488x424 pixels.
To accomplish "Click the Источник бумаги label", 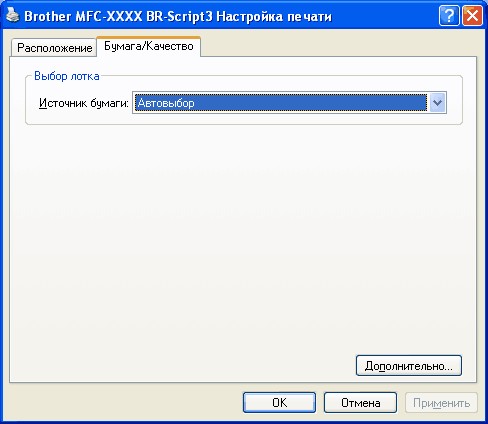I will [84, 103].
